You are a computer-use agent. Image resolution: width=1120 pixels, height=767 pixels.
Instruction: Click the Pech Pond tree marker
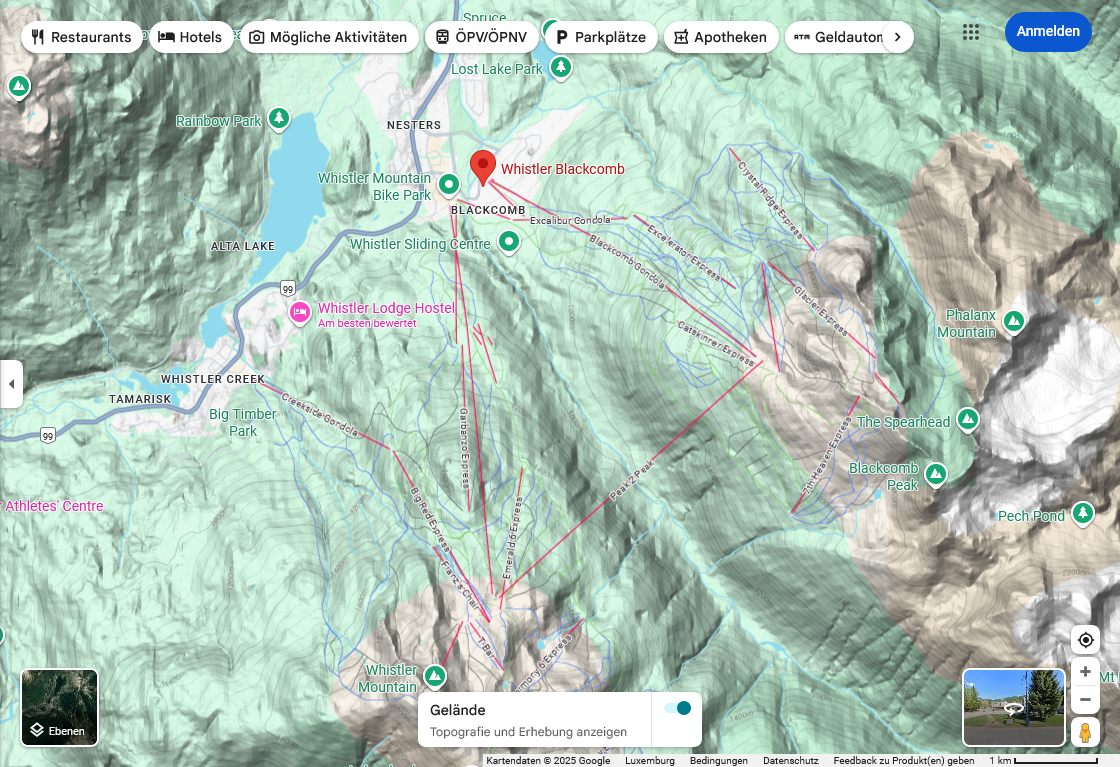point(1083,514)
